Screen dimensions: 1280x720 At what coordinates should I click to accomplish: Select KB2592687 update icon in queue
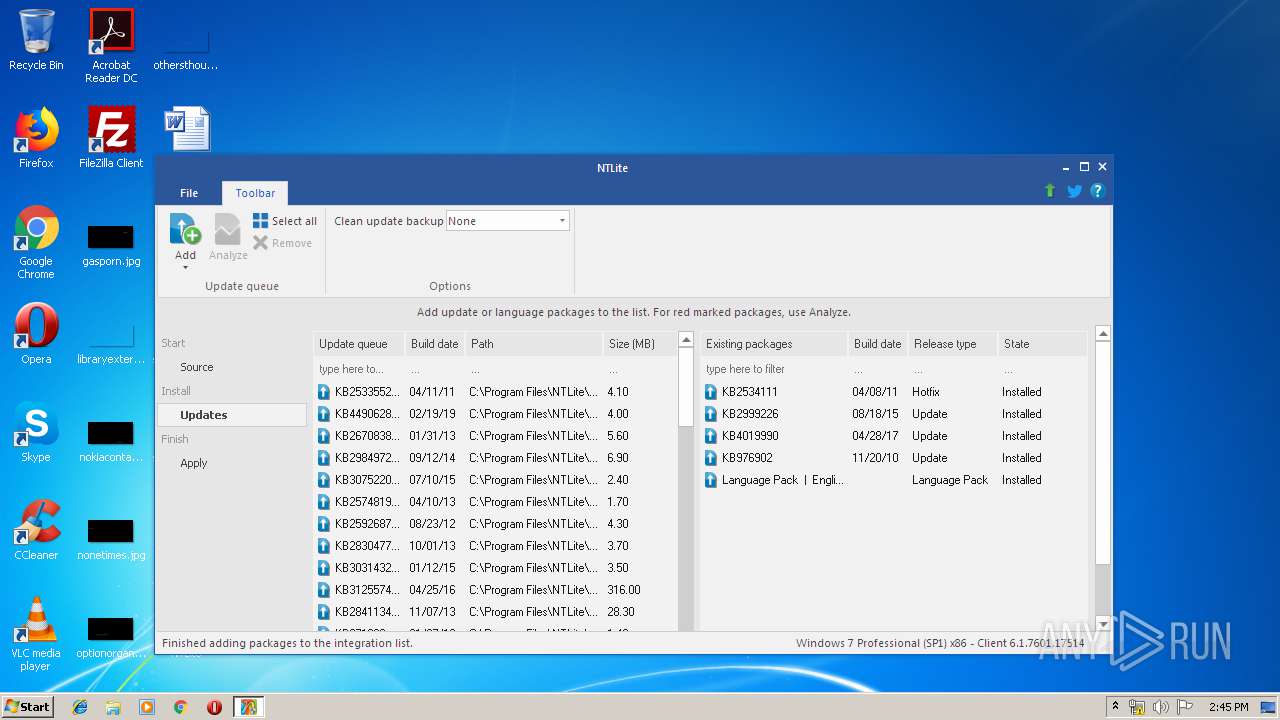324,524
